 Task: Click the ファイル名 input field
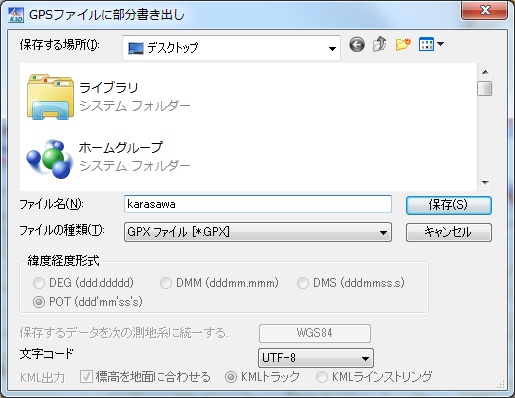(x=258, y=204)
